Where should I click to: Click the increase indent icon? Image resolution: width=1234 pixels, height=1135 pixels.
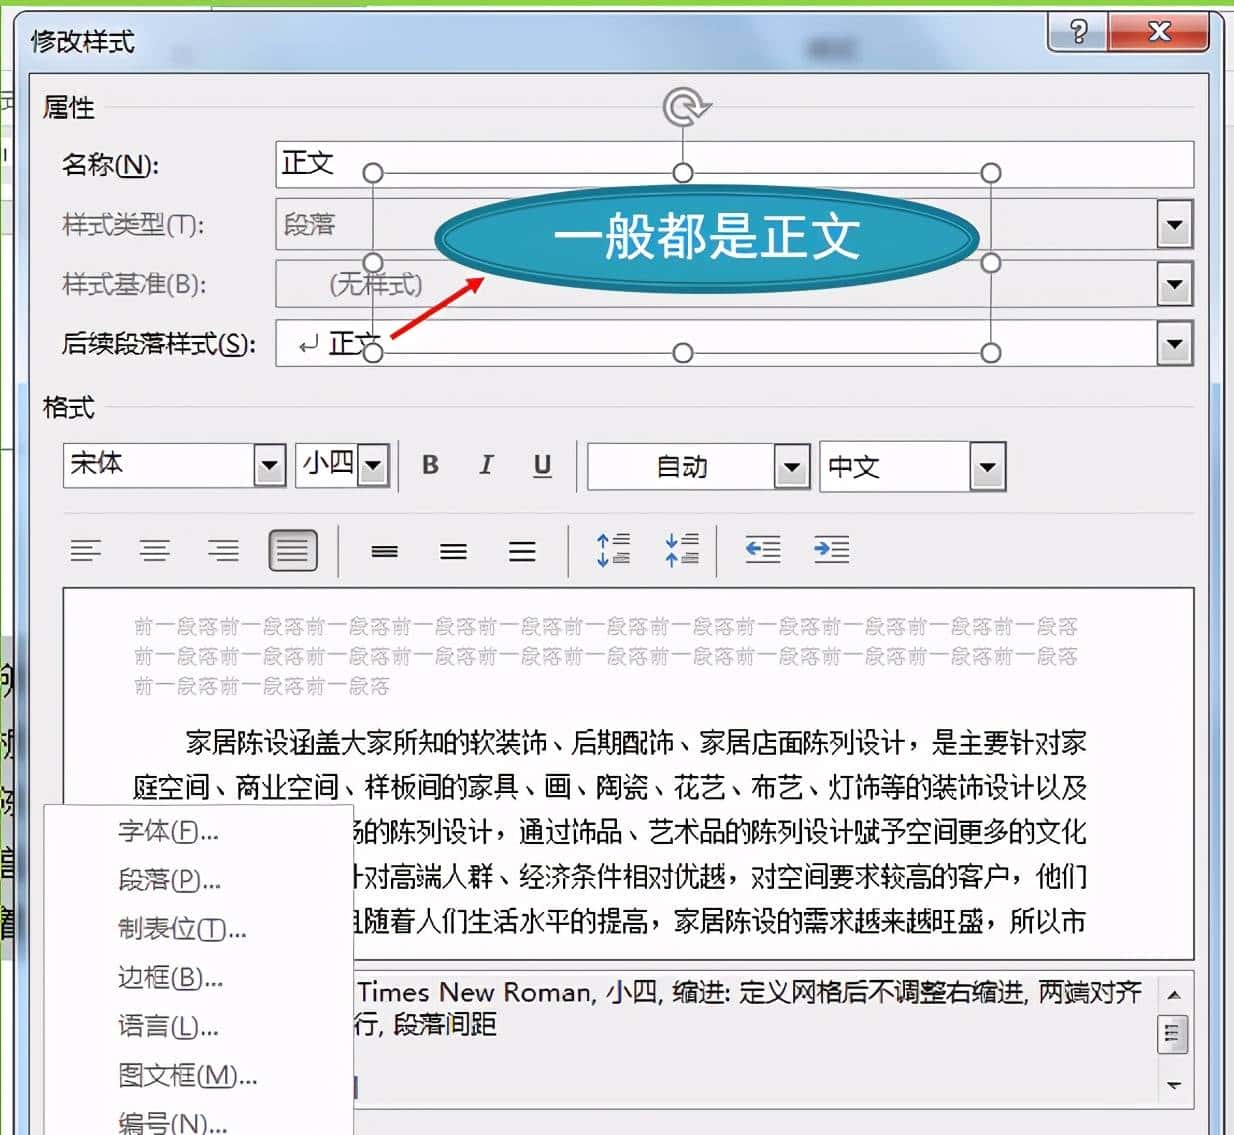coord(832,550)
